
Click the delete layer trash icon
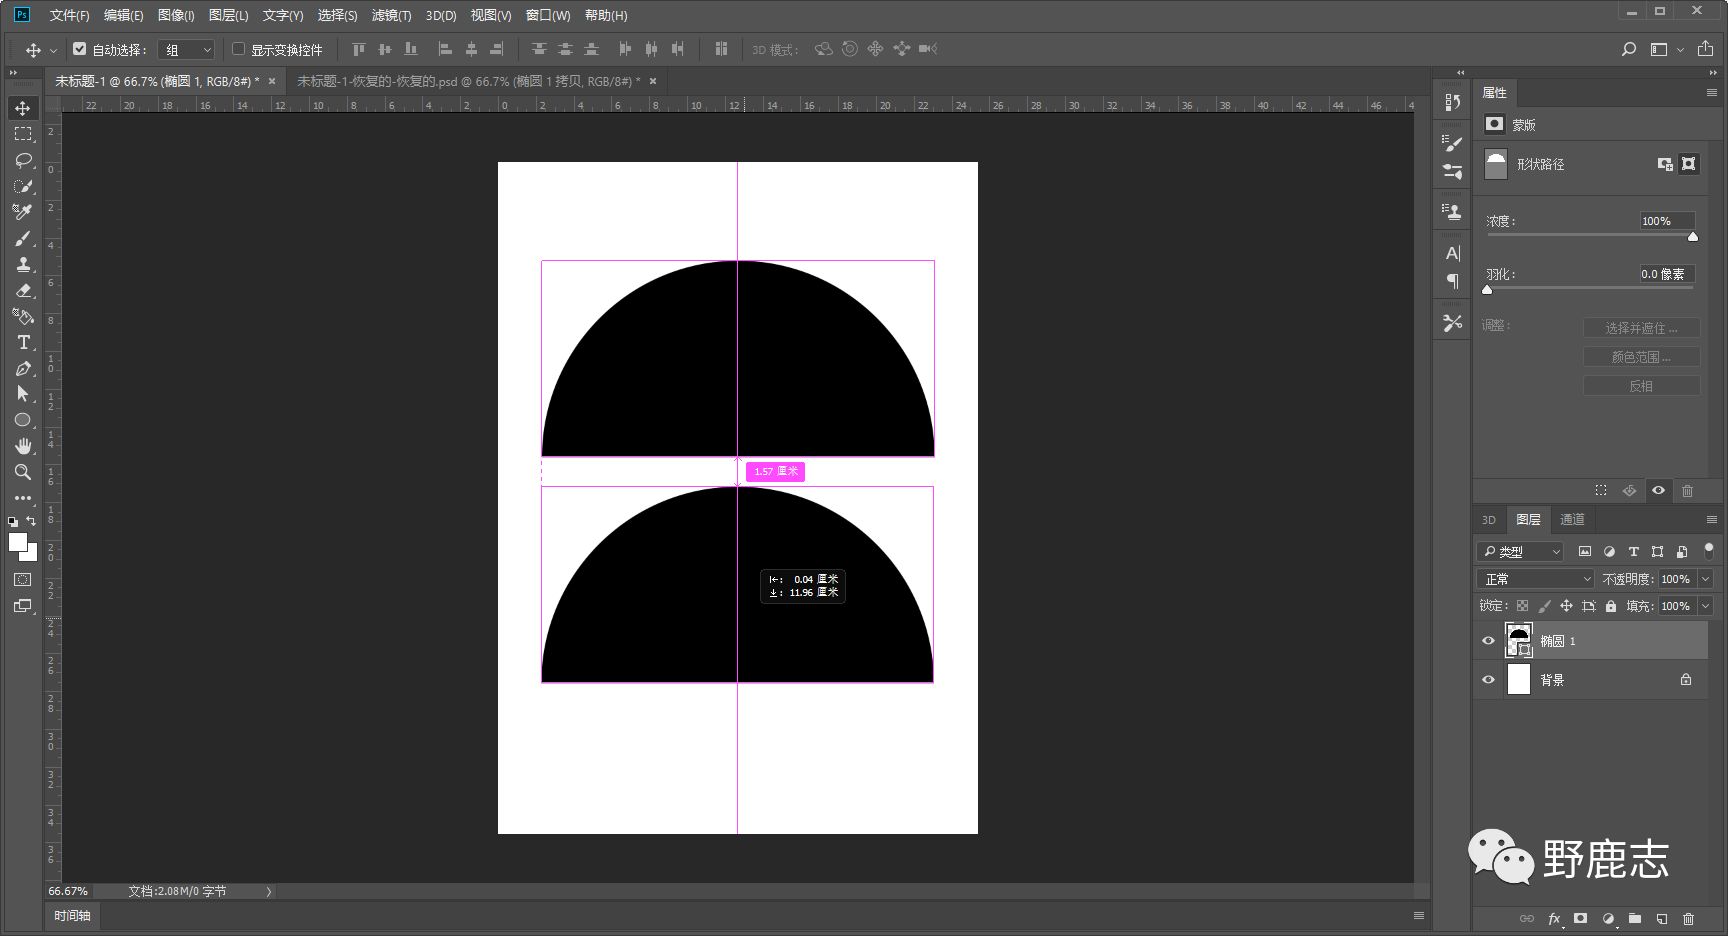[x=1688, y=918]
